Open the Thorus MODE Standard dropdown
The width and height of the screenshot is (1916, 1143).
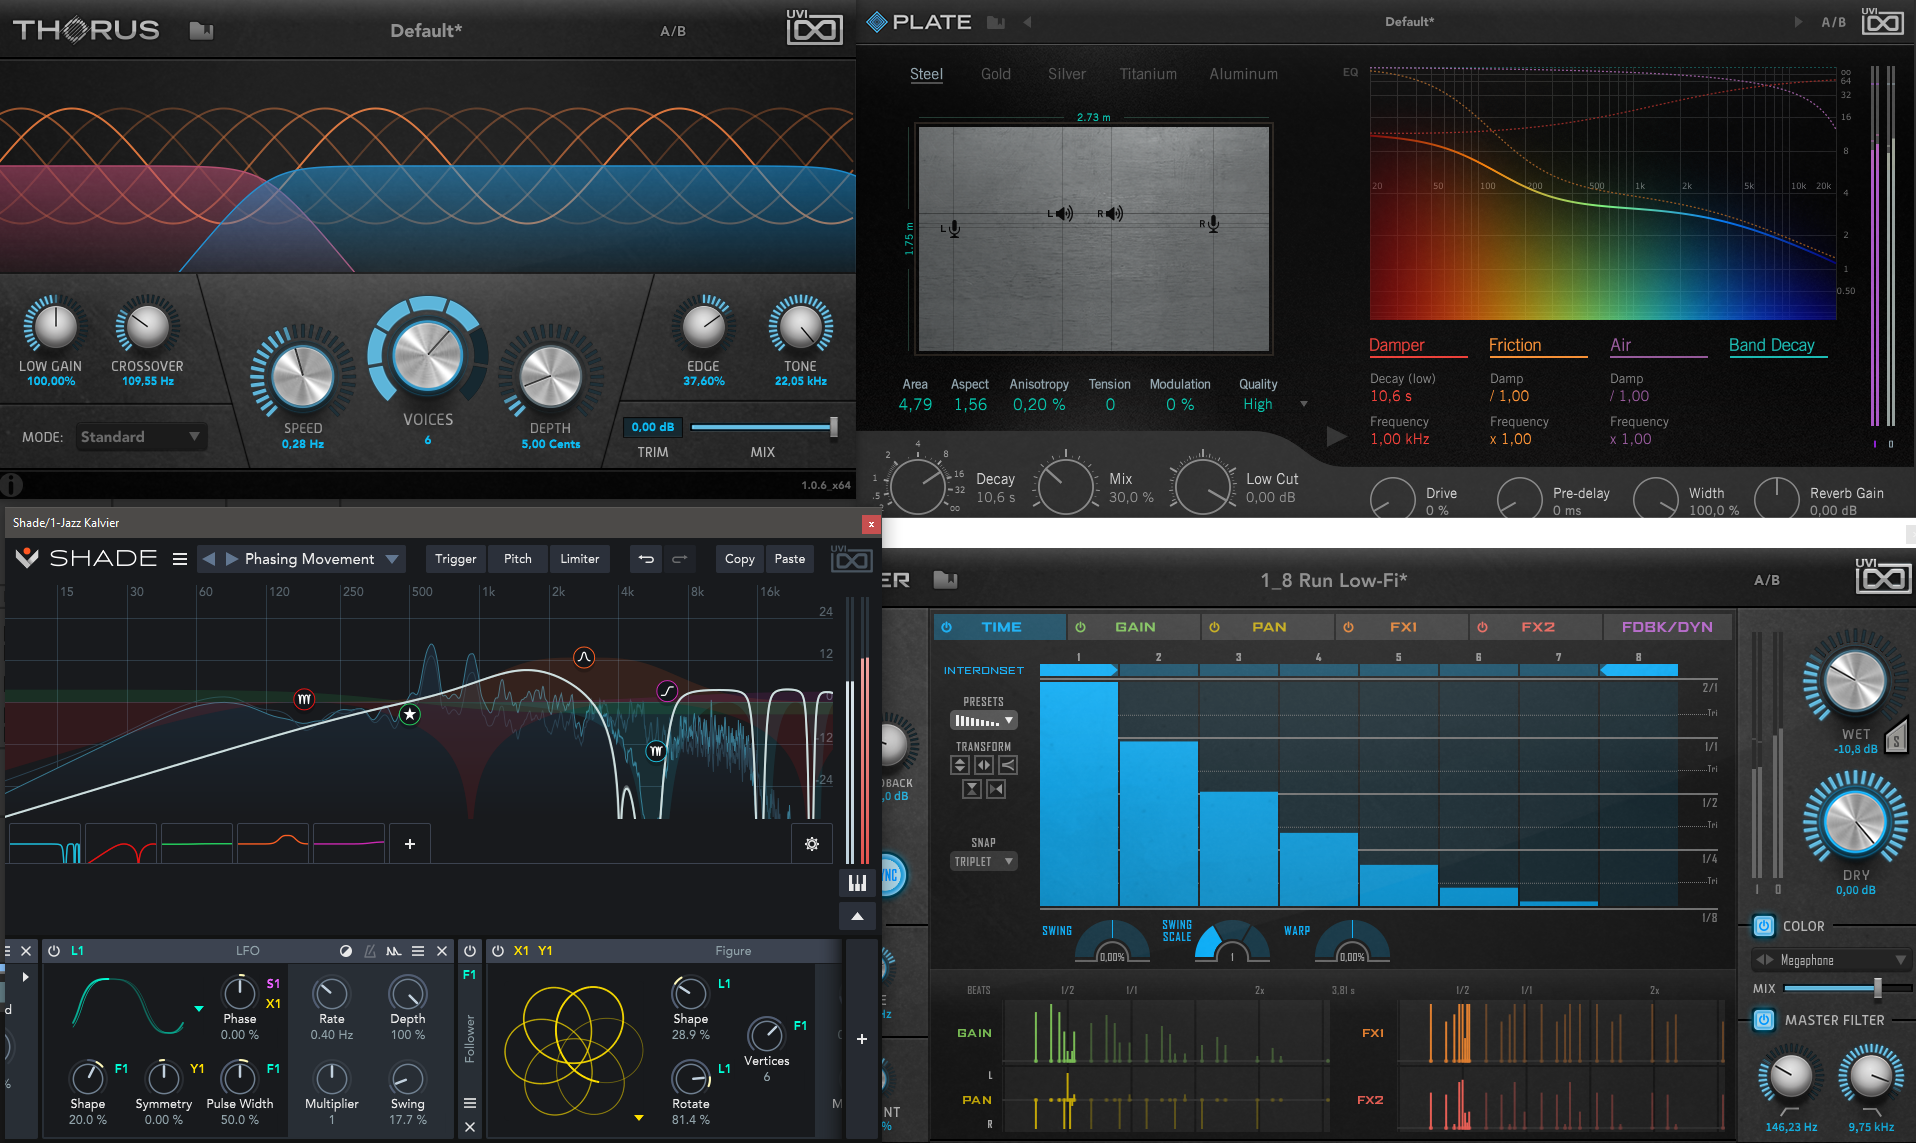click(x=141, y=437)
